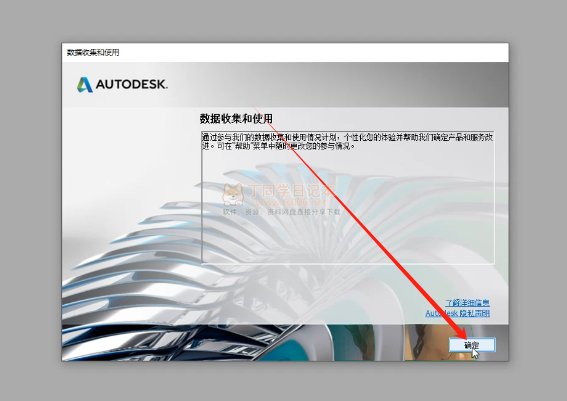Open the 了解详细信息 link
Image resolution: width=567 pixels, height=401 pixels.
[x=467, y=303]
